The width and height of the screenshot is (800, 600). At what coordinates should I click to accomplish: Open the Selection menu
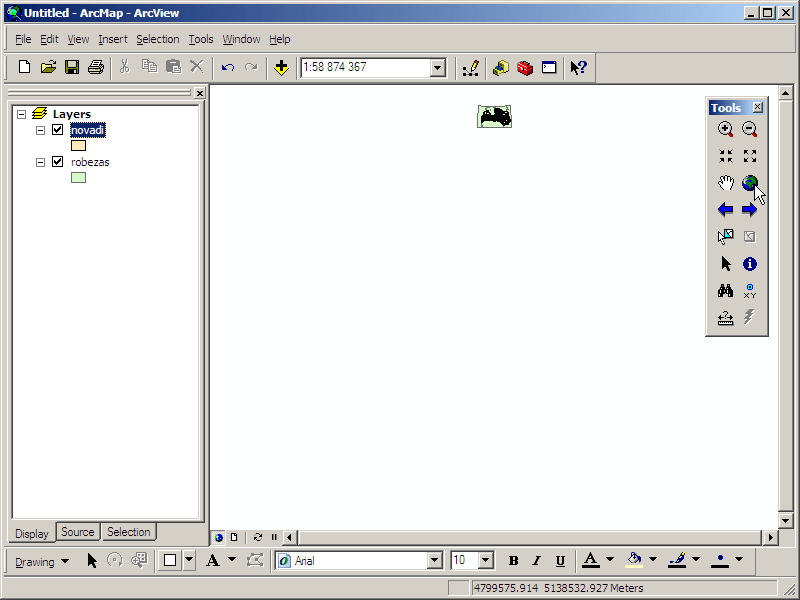point(158,39)
